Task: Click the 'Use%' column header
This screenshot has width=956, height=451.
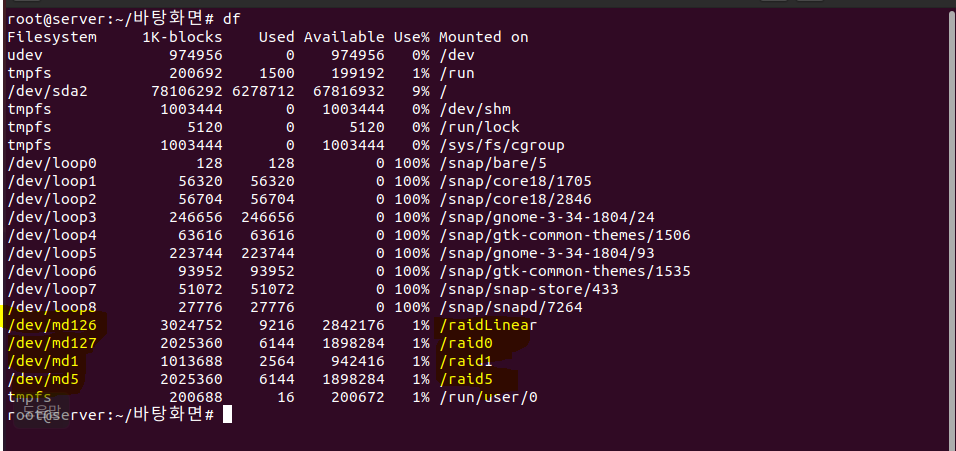Action: (412, 37)
